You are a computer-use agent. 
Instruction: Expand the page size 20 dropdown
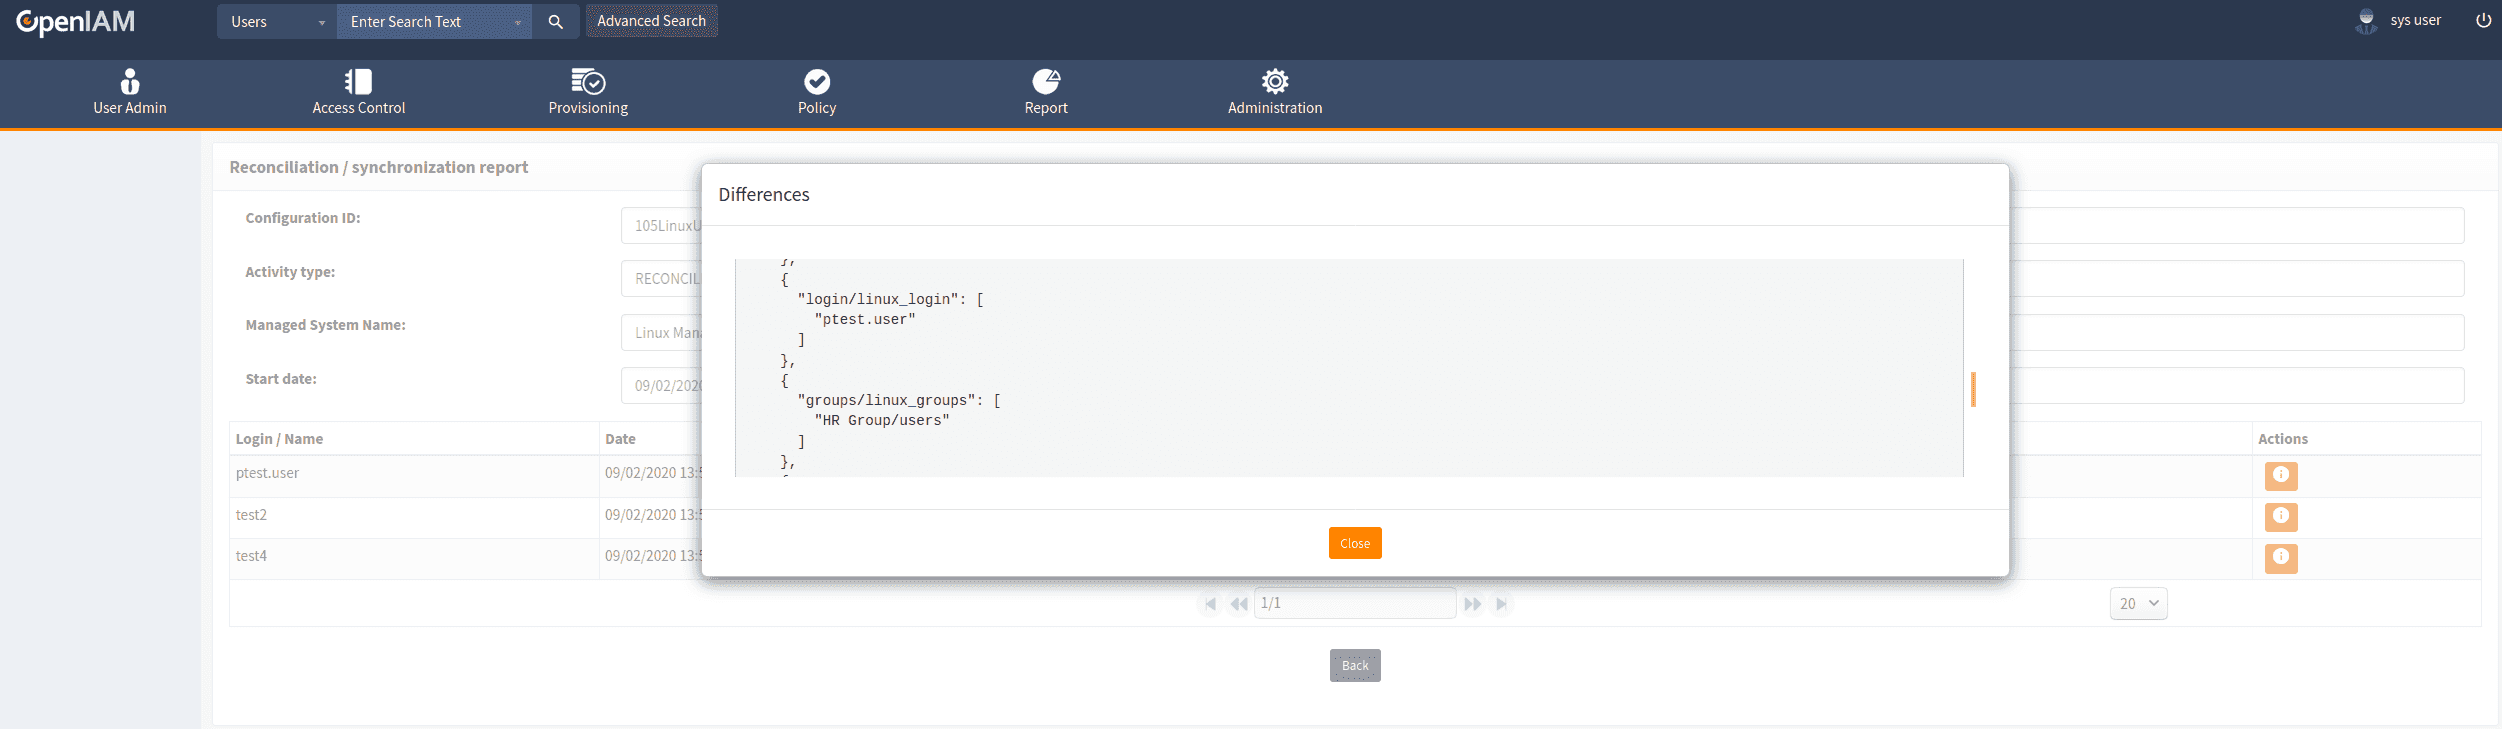2138,604
